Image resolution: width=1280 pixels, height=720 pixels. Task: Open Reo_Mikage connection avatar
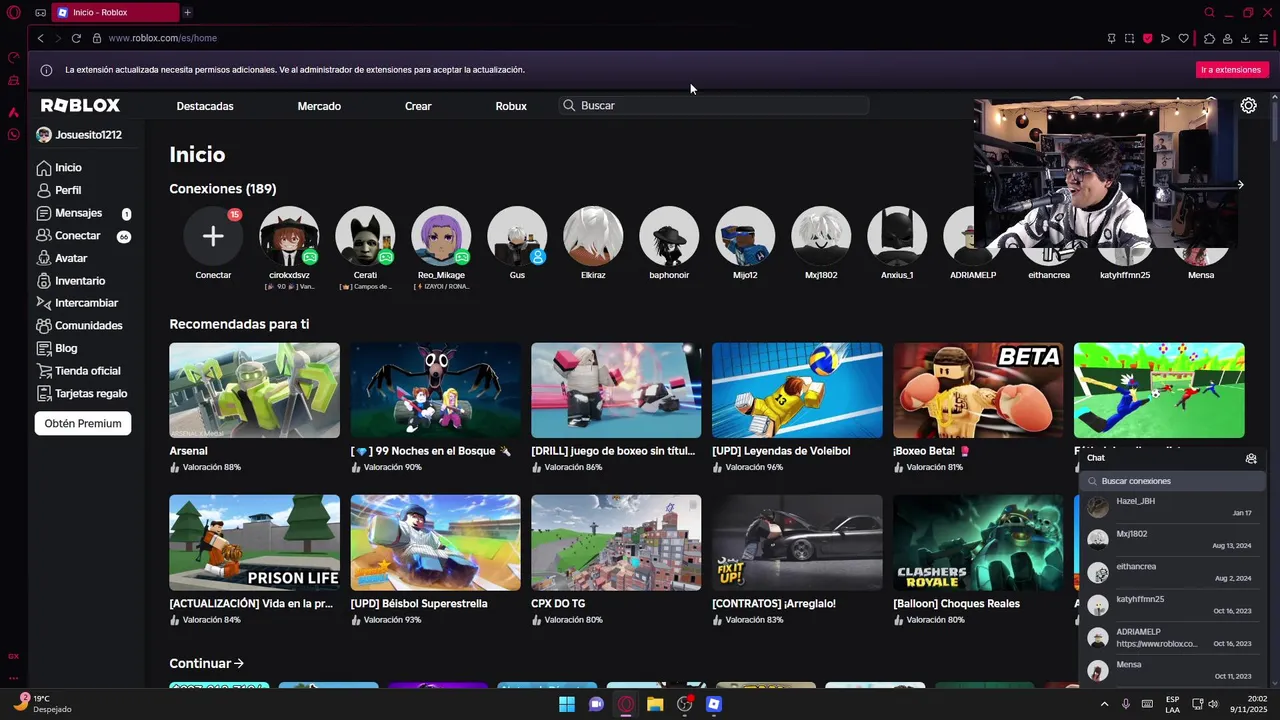441,236
